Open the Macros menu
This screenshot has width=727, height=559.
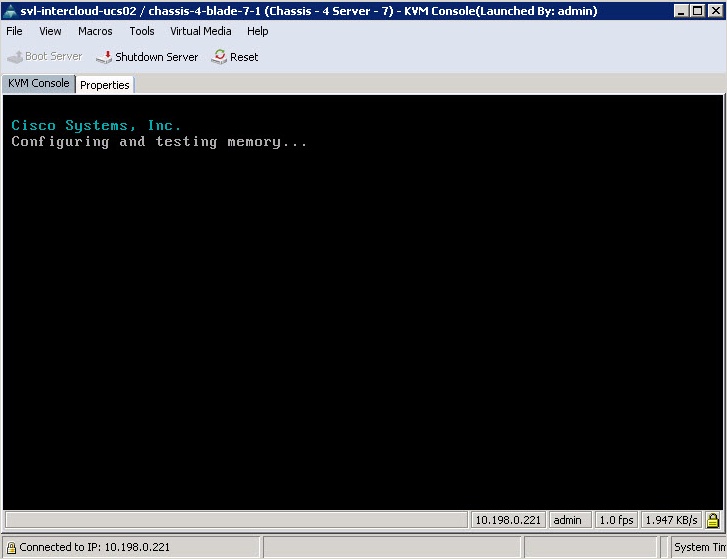tap(95, 31)
